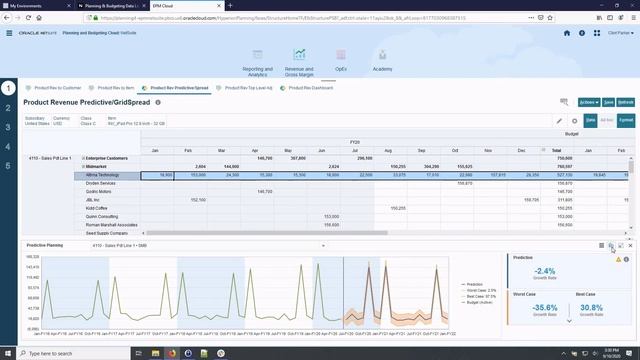Expand the Enterprise Customers row
640x360 pixels.
[83, 158]
